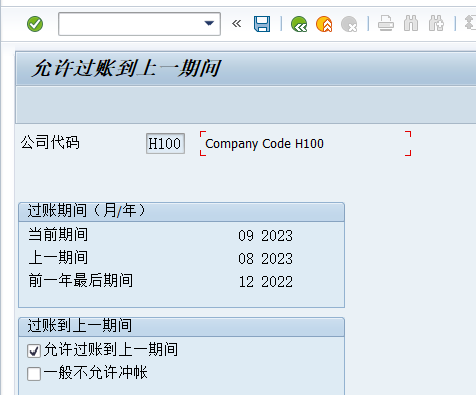Viewport: 476px width, 395px height.
Task: Save using the floppy disk icon
Action: click(262, 24)
